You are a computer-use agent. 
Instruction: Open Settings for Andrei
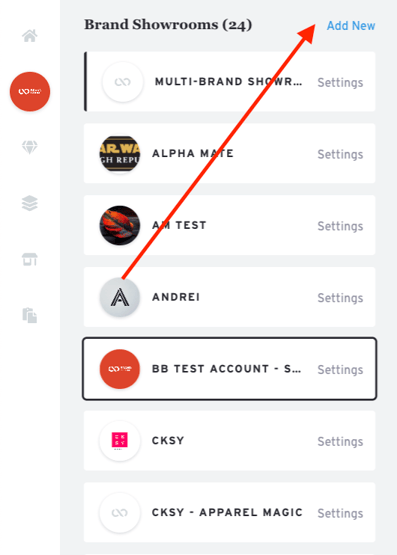pyautogui.click(x=340, y=298)
